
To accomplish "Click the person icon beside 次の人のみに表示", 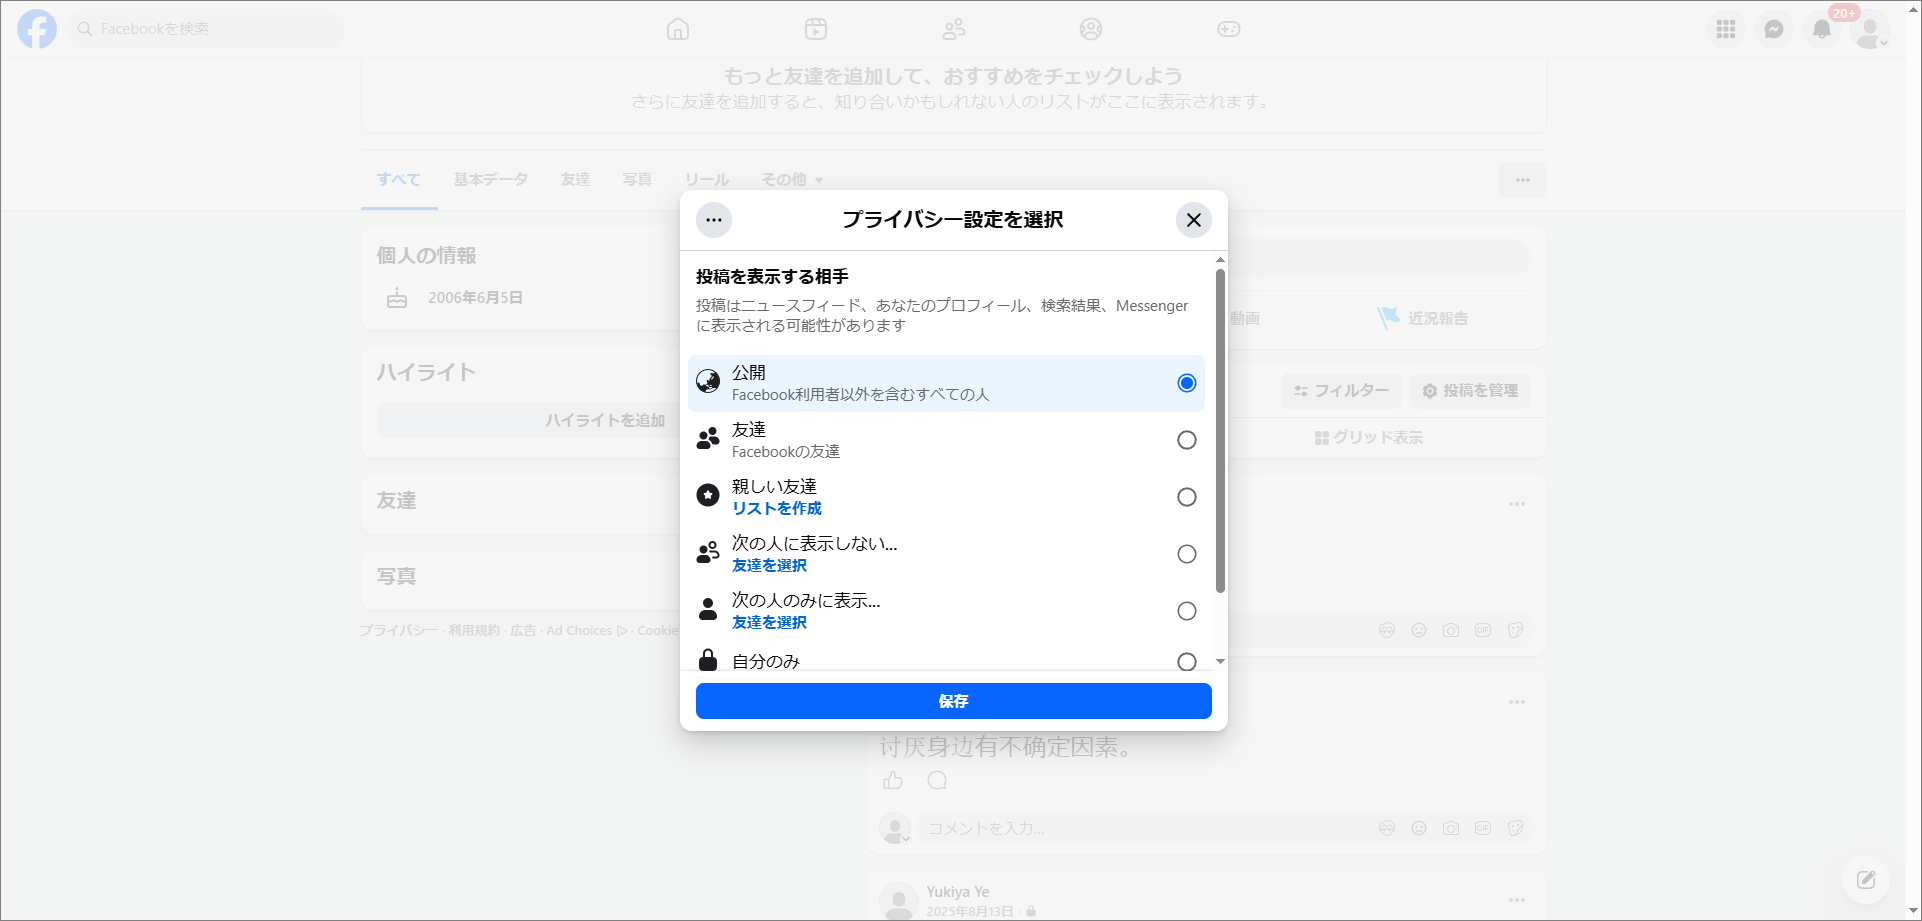I will [x=708, y=609].
